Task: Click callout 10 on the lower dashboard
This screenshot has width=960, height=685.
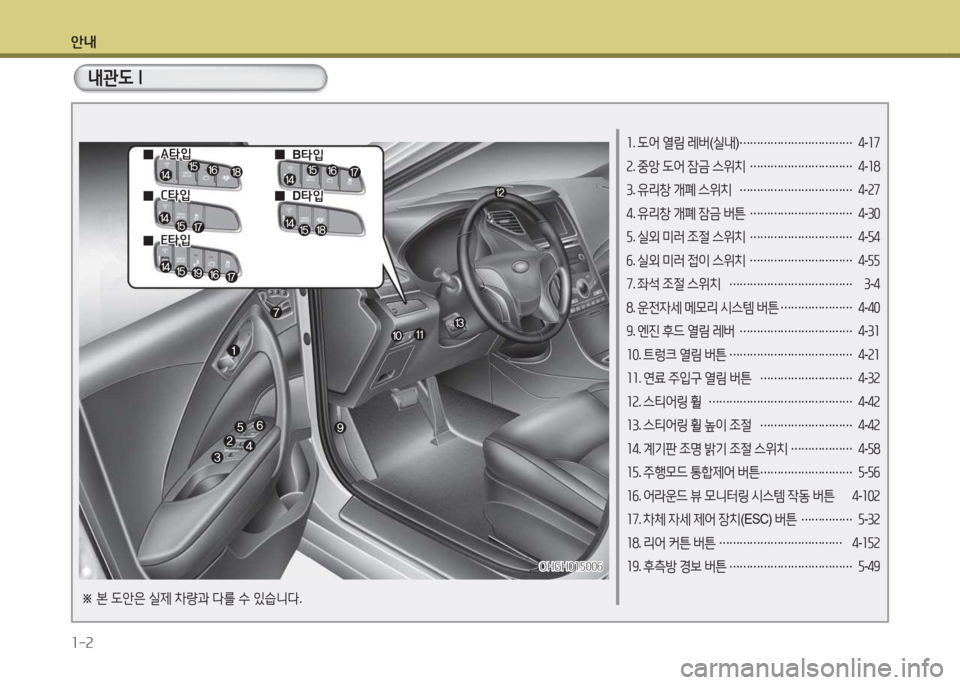Action: tap(398, 334)
